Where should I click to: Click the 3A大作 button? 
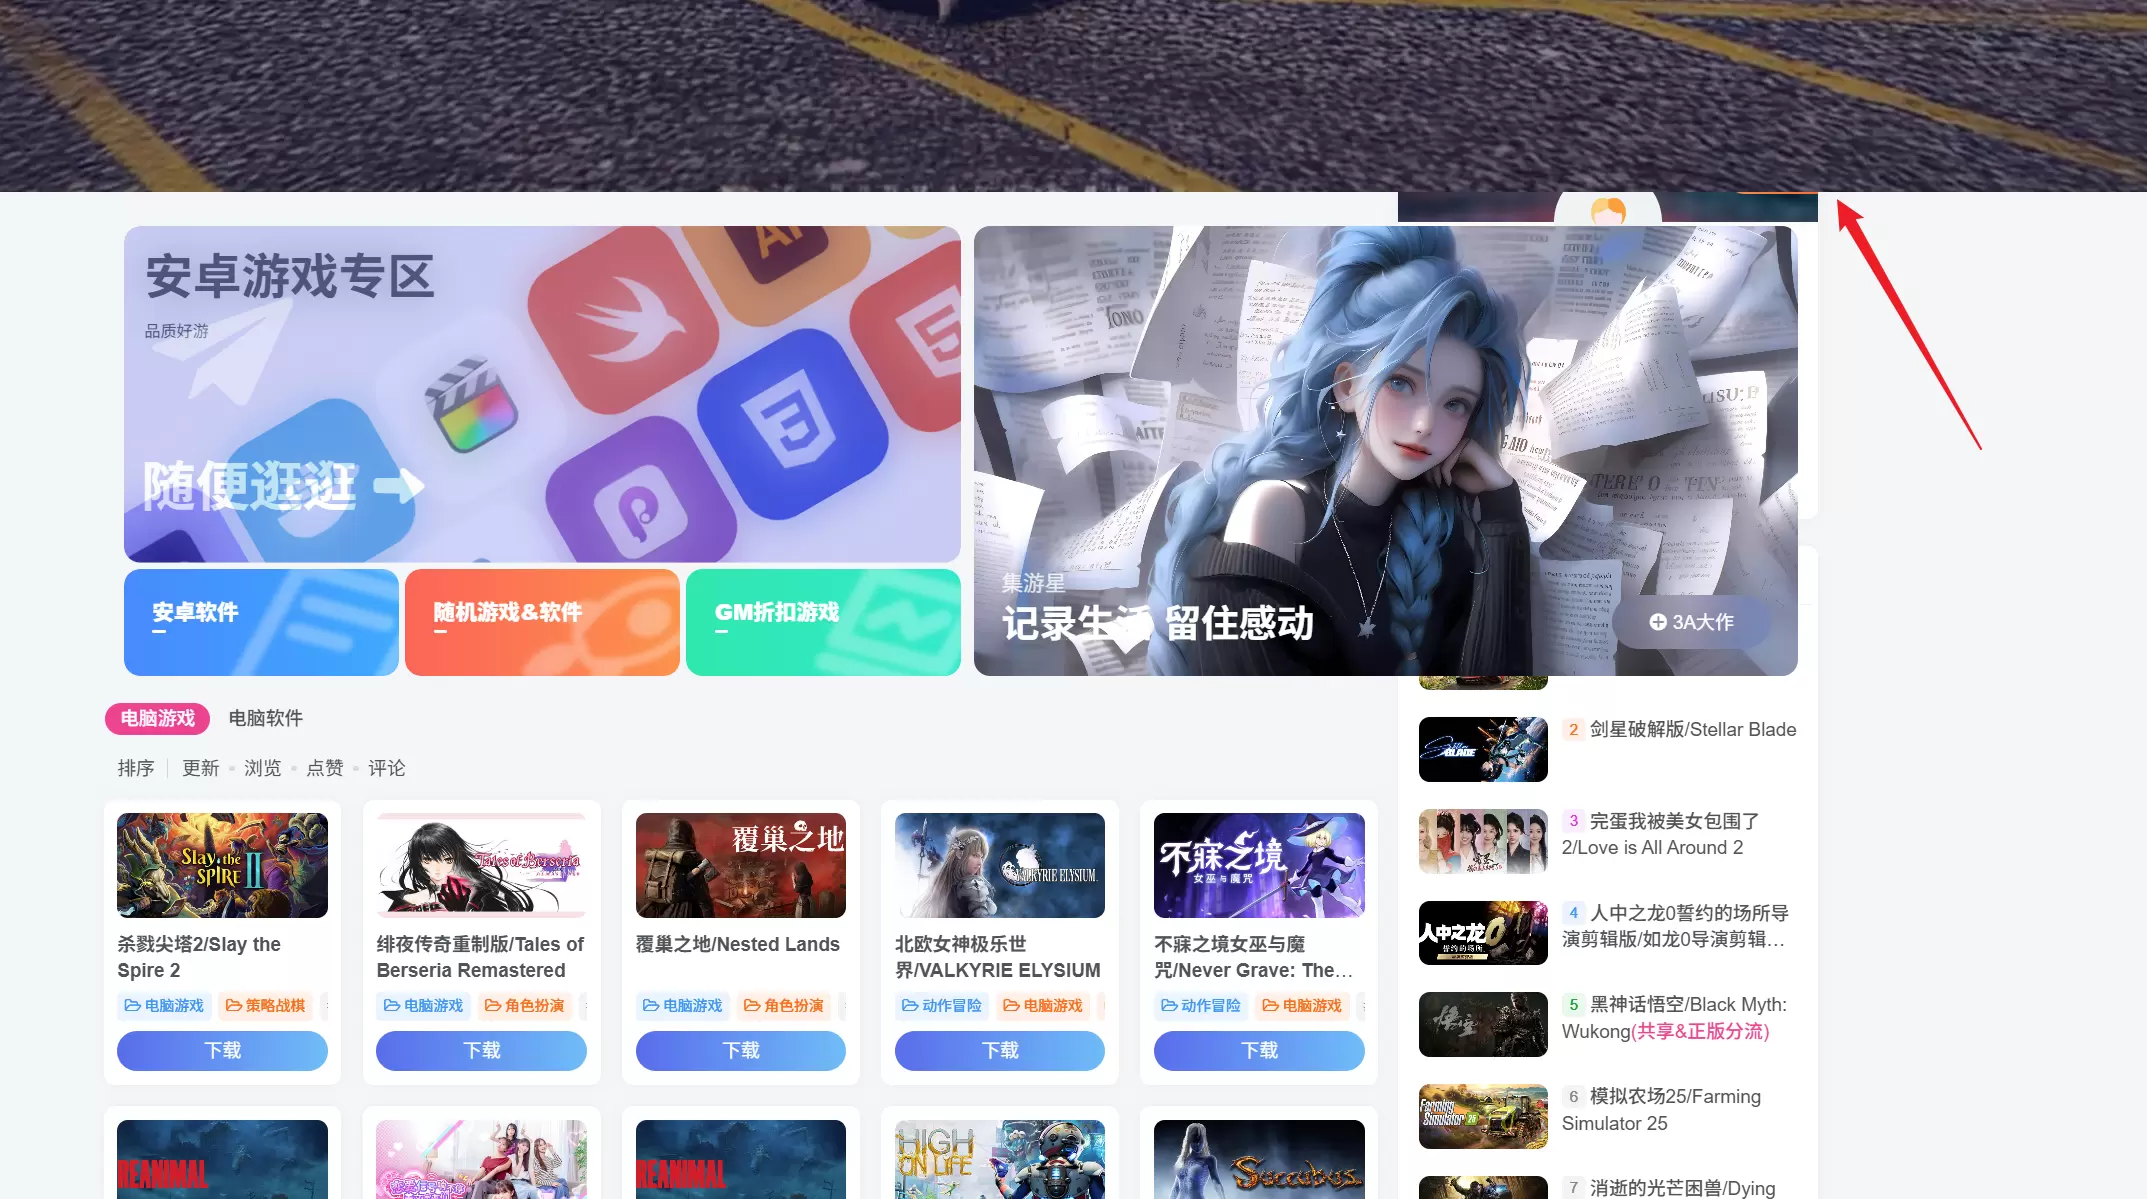tap(1691, 622)
